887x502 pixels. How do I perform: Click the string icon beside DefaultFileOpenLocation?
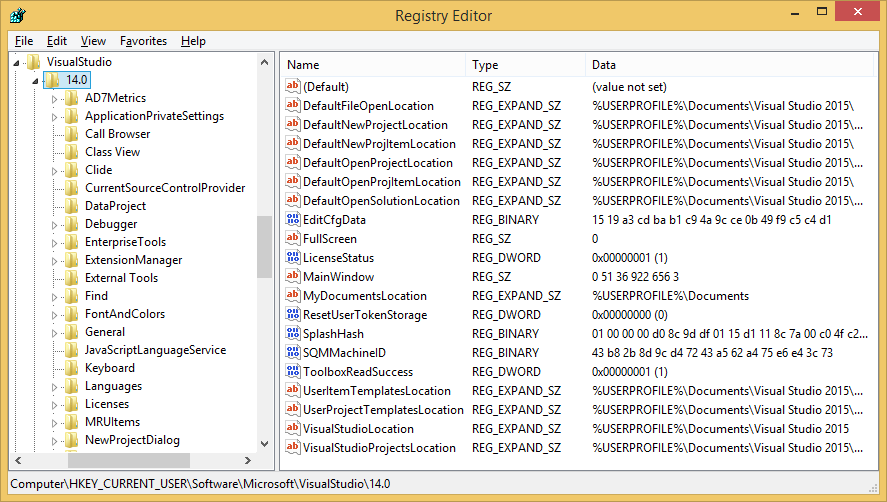[292, 105]
